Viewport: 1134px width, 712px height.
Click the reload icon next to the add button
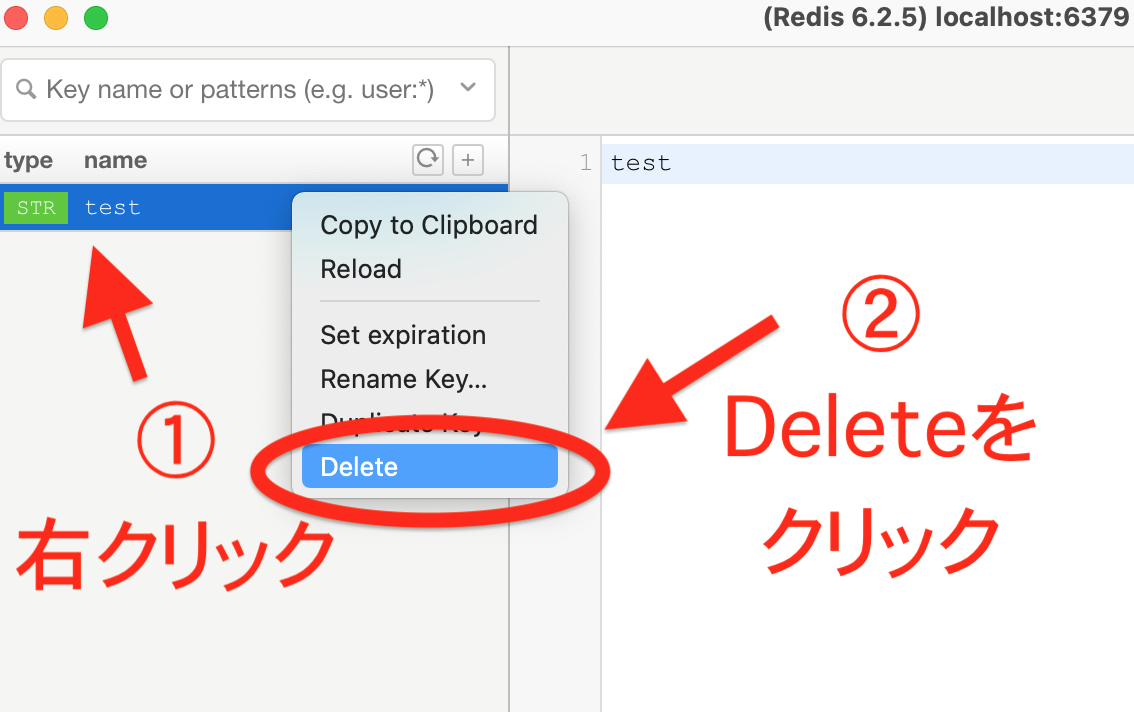(x=427, y=159)
